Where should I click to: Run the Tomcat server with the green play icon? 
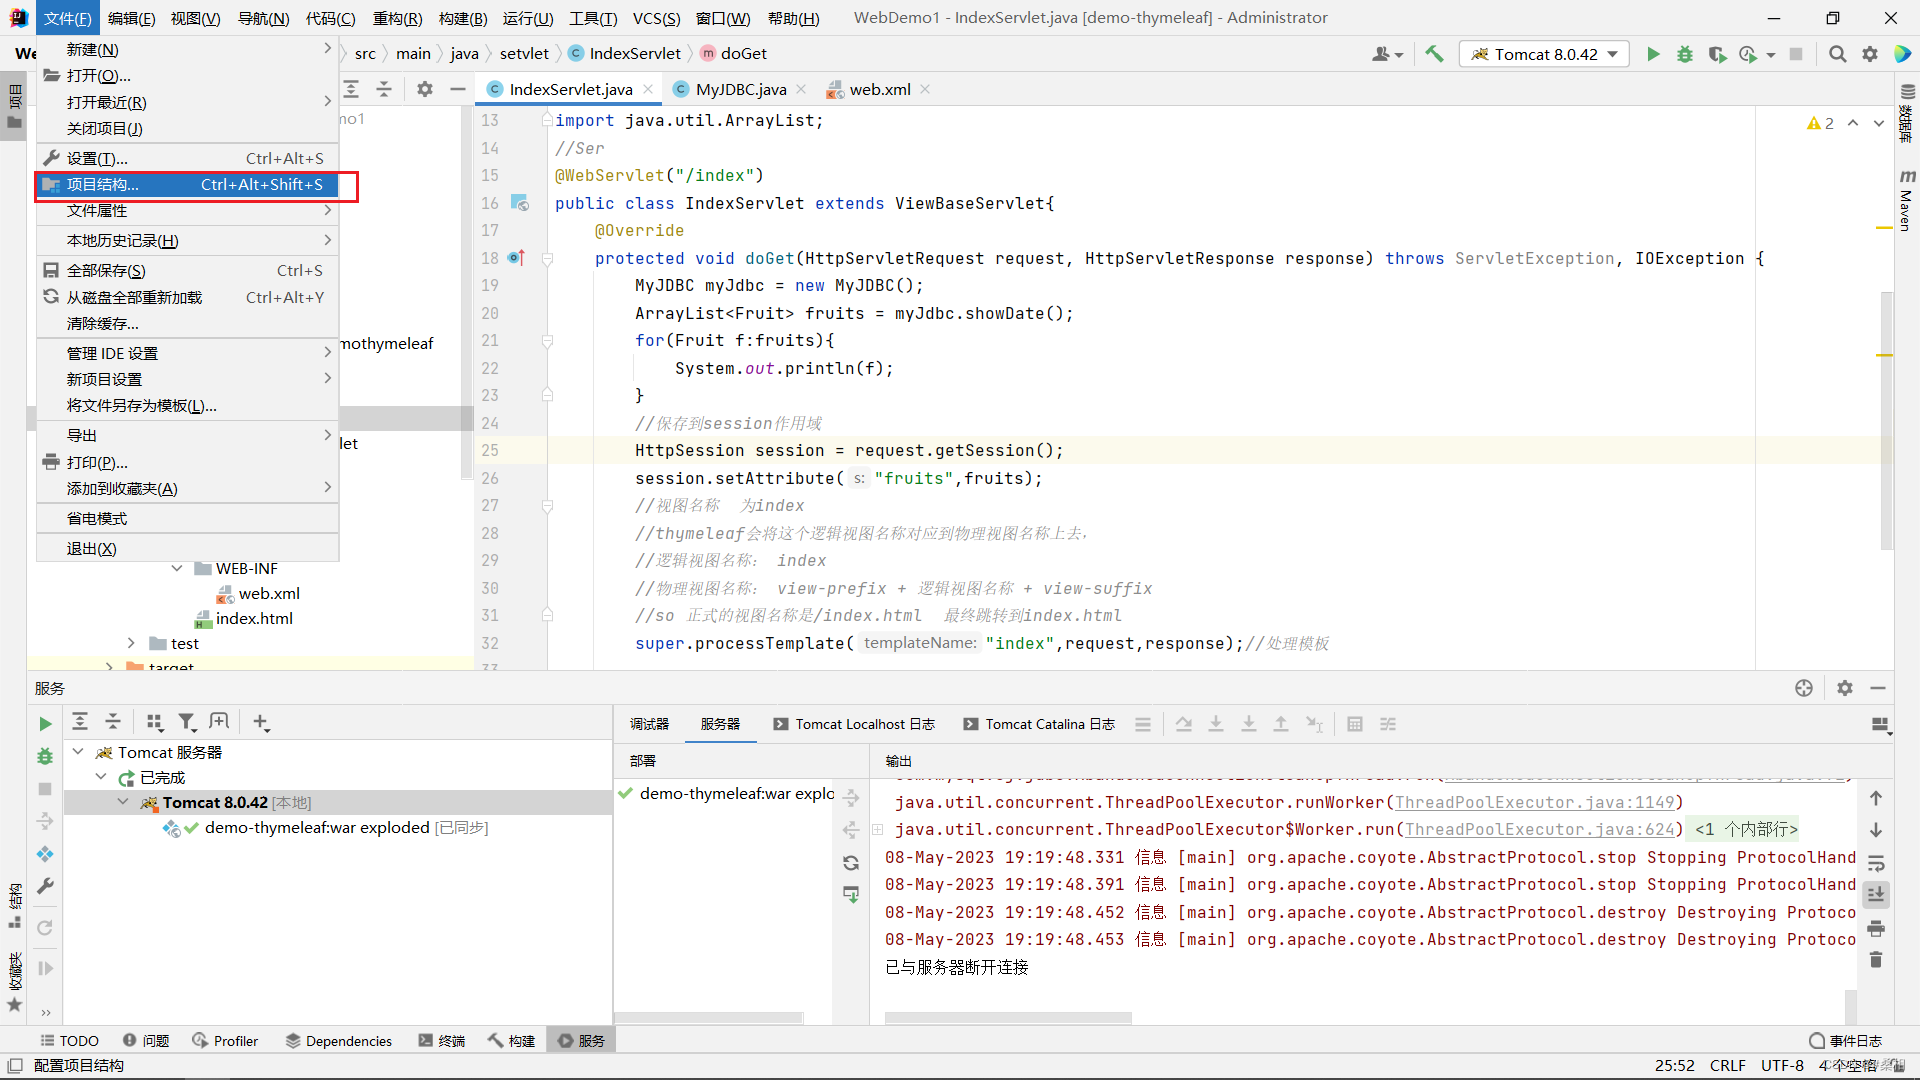click(x=1652, y=54)
